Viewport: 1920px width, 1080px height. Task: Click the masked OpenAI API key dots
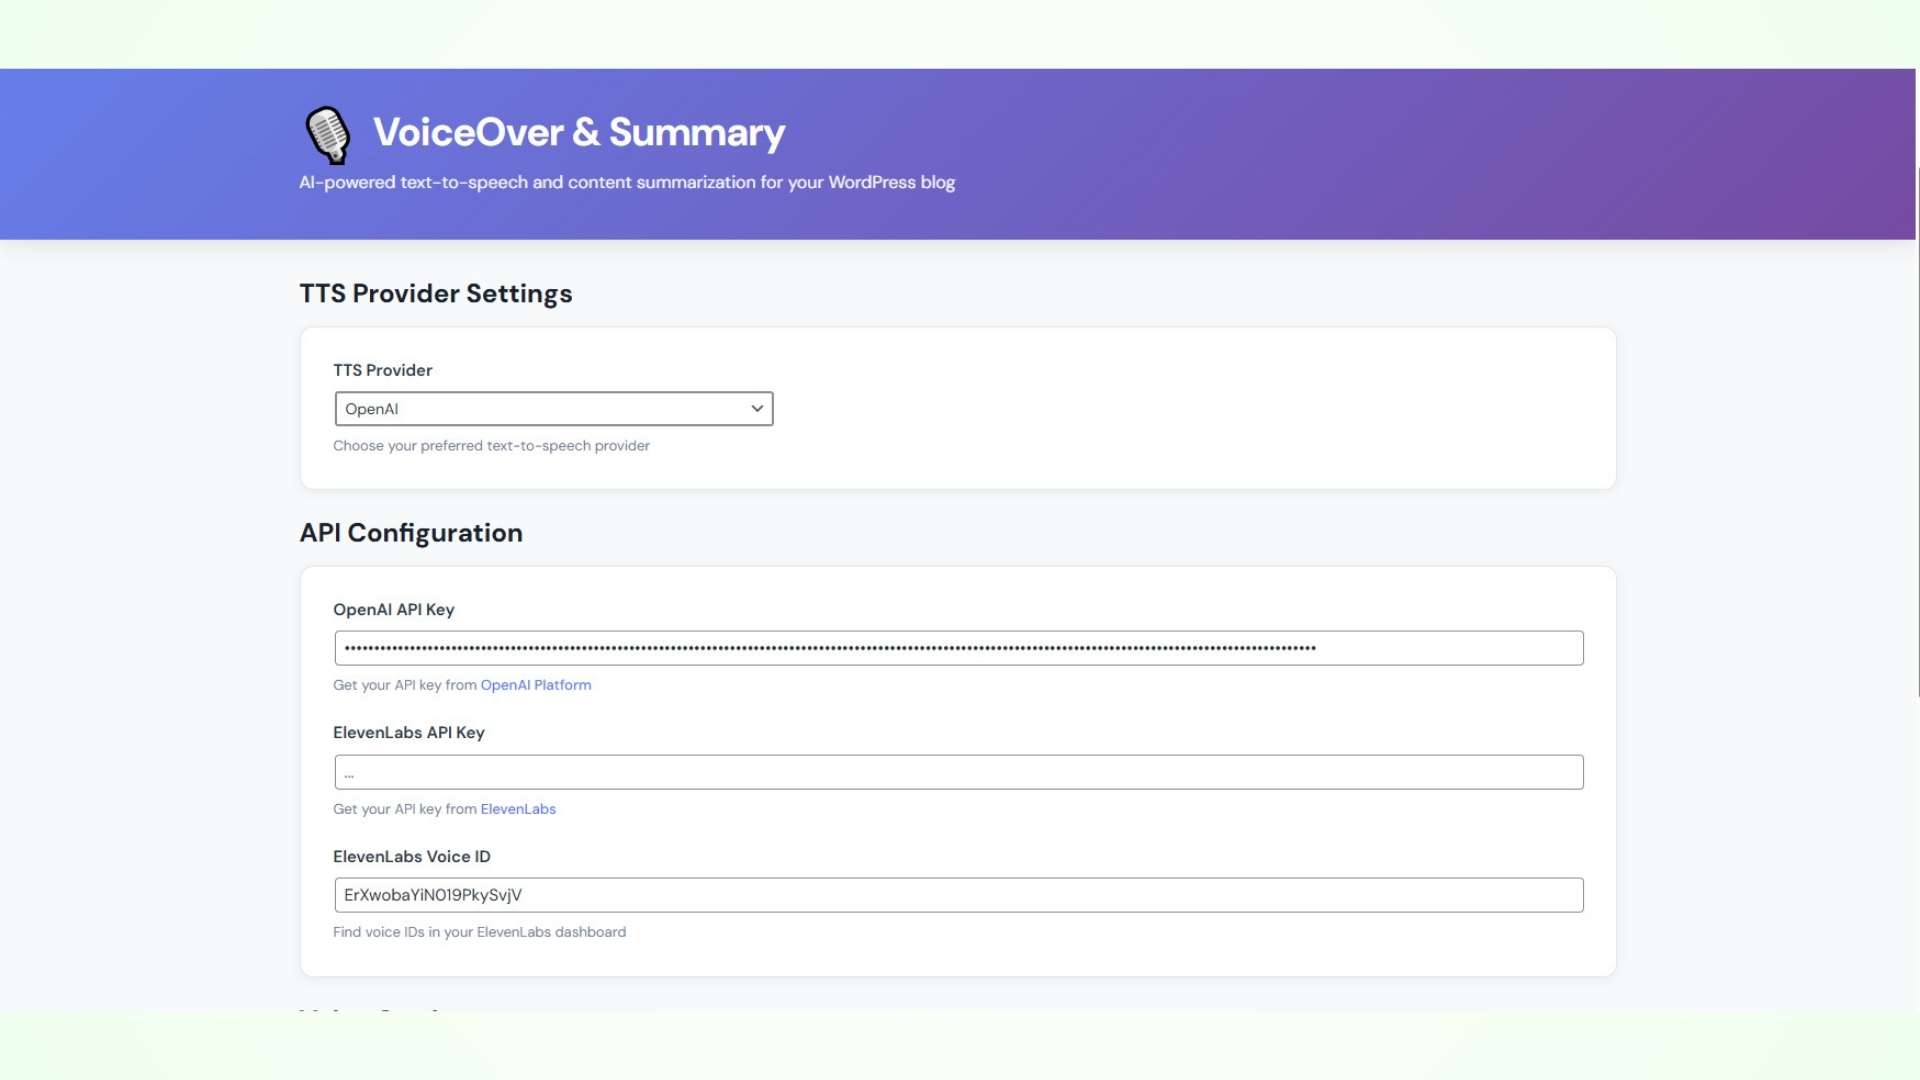[x=830, y=647]
